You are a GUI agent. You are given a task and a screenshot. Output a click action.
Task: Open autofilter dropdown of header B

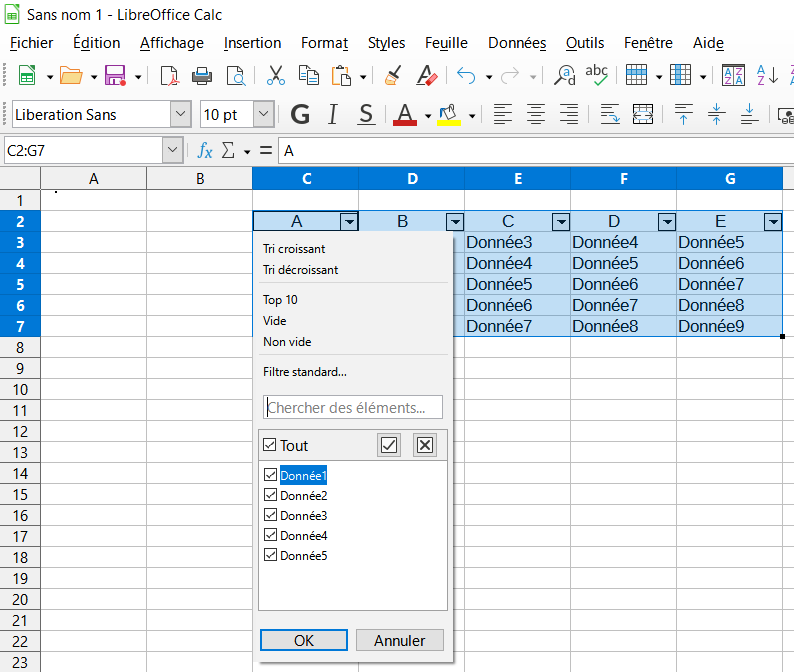click(x=455, y=222)
